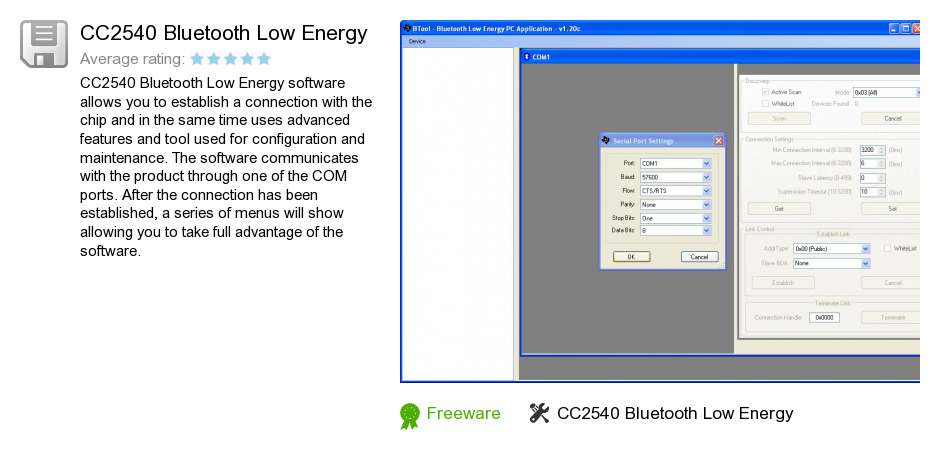Open the Stop Bits dropdown showing One

[676, 218]
